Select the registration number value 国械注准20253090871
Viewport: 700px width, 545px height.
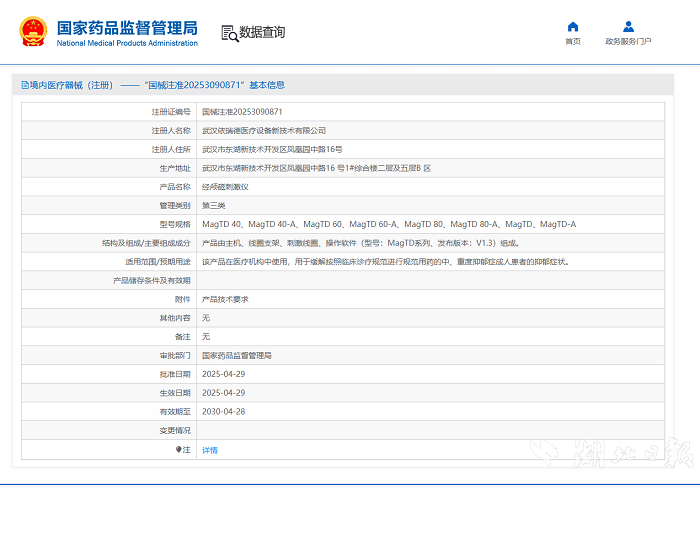pyautogui.click(x=242, y=112)
